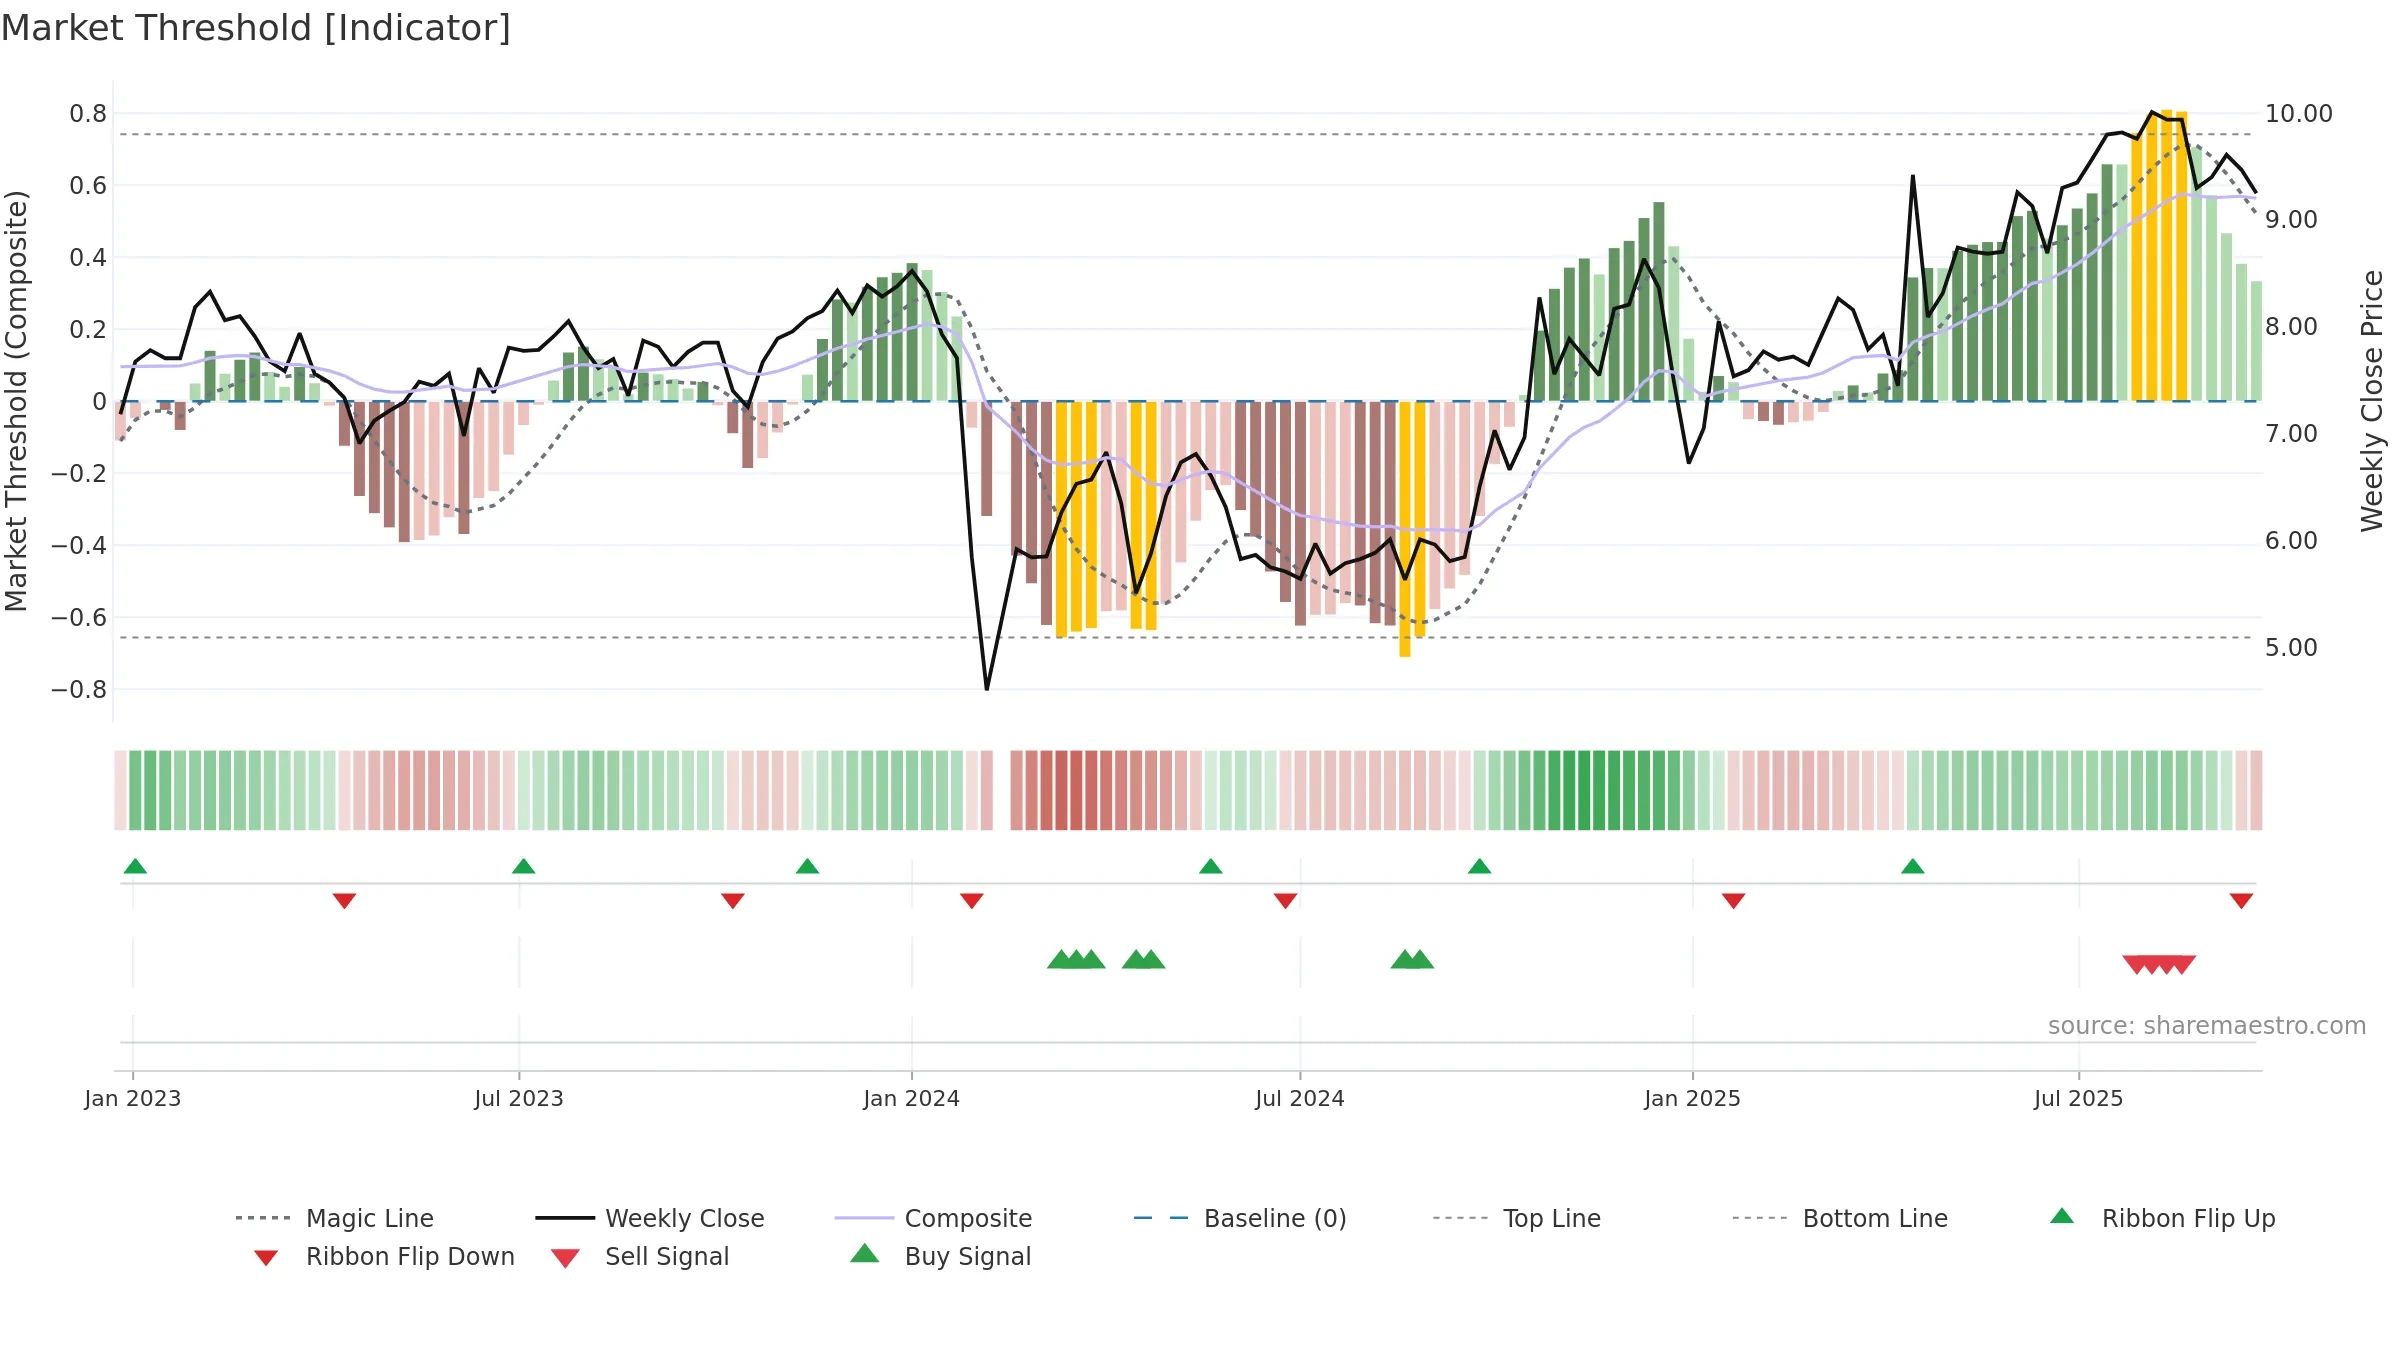
Task: Click the 0.6 left axis tick label
Action: coord(88,186)
